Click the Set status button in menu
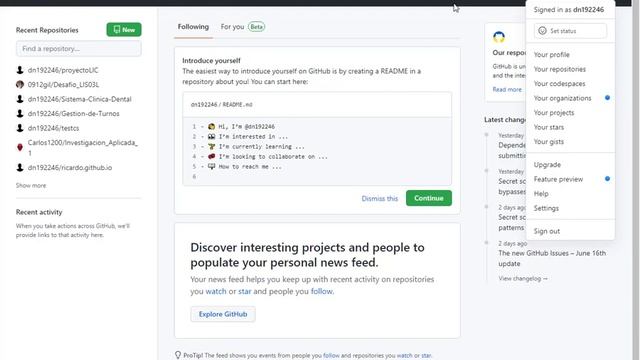Screen dimensions: 640x360 (x=570, y=31)
